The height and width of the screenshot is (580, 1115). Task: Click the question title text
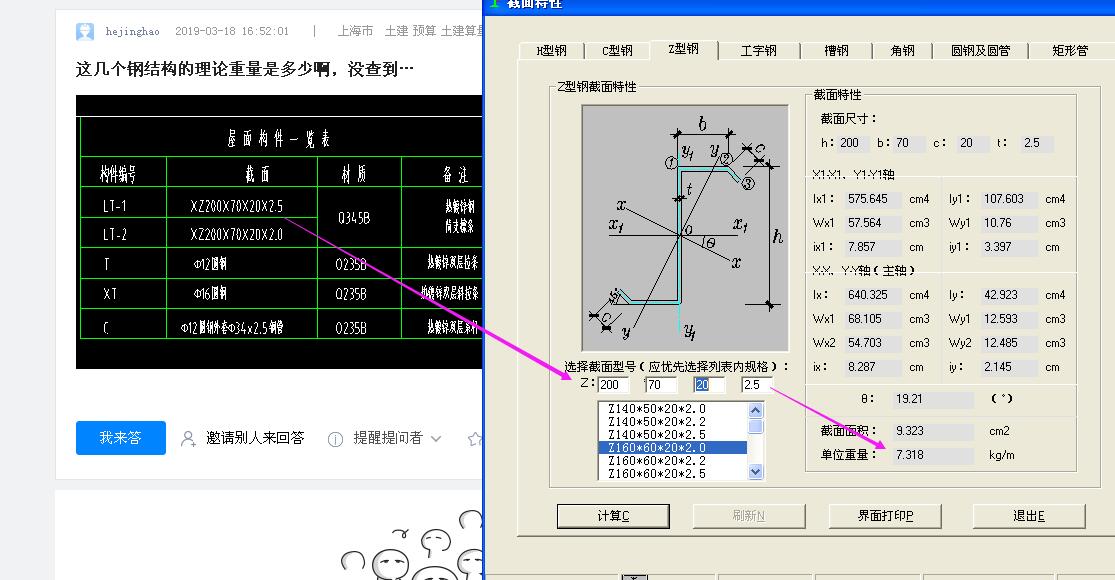pos(245,69)
